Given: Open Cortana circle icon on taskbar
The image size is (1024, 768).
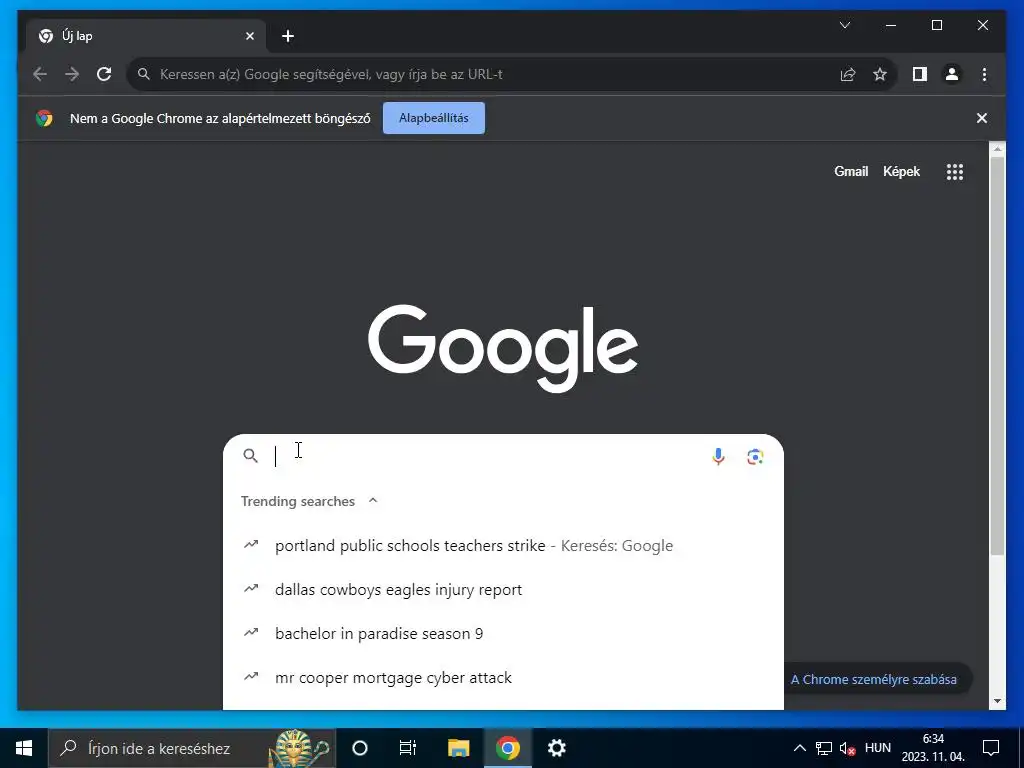Looking at the screenshot, I should (x=360, y=748).
